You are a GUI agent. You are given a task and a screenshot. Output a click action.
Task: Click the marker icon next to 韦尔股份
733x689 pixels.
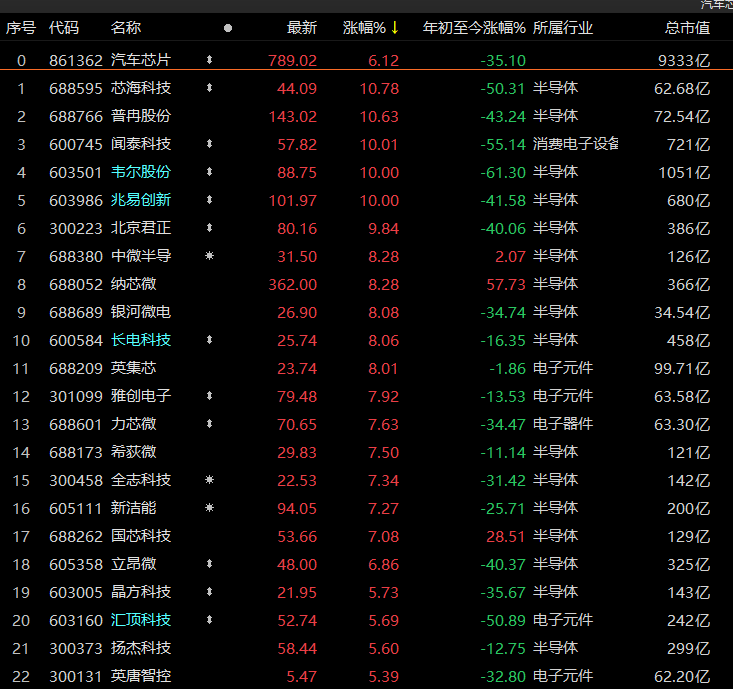pos(209,172)
